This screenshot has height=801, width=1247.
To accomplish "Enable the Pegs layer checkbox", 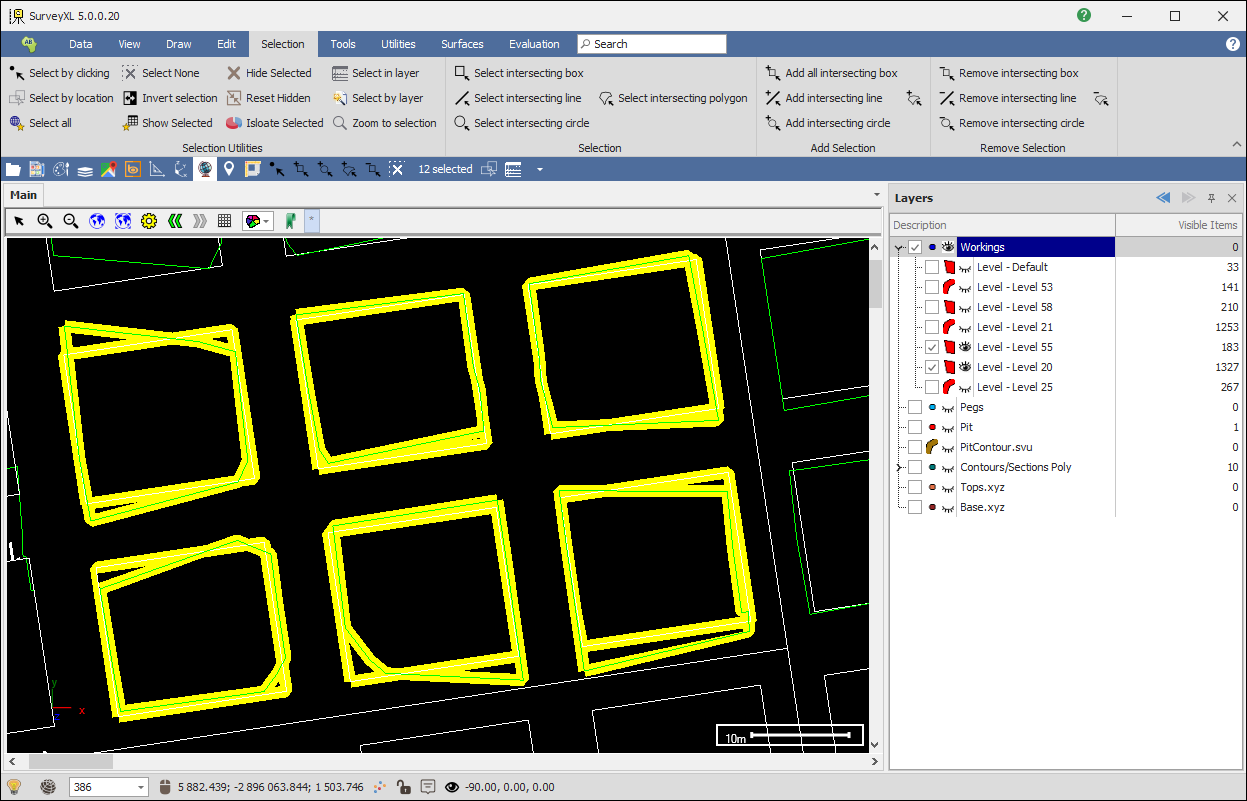I will click(915, 407).
